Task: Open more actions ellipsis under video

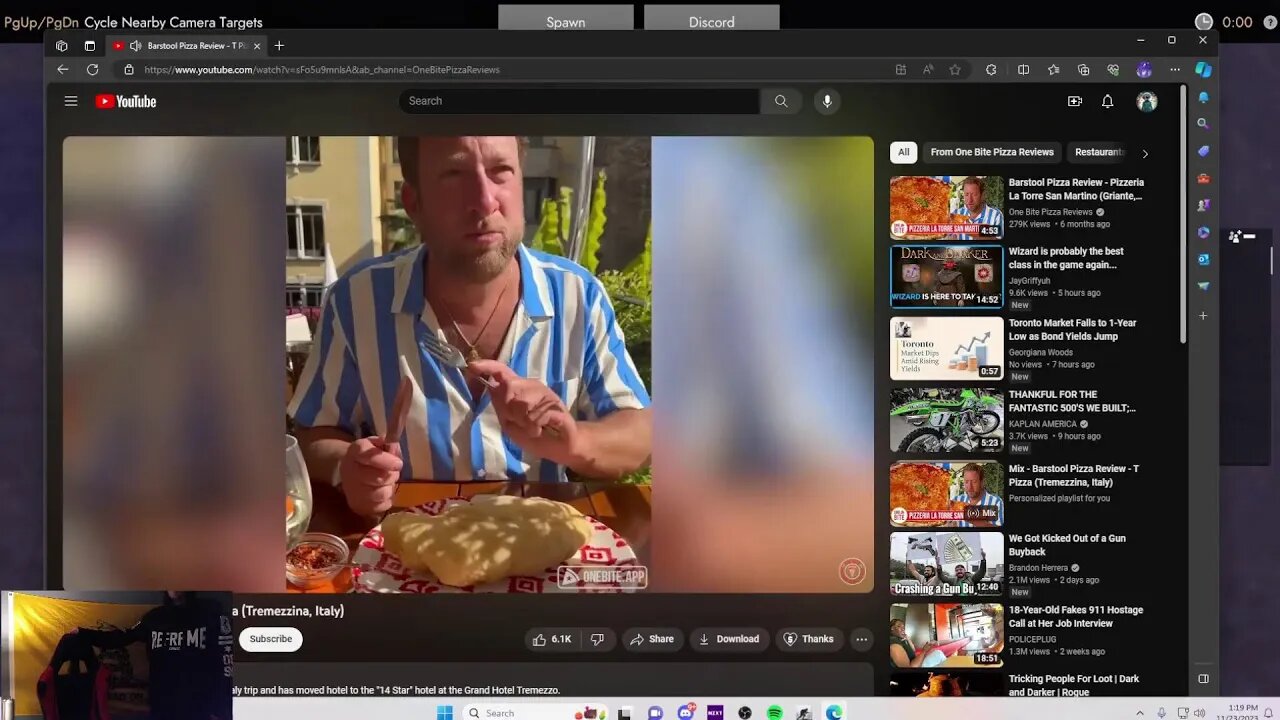Action: pyautogui.click(x=861, y=639)
